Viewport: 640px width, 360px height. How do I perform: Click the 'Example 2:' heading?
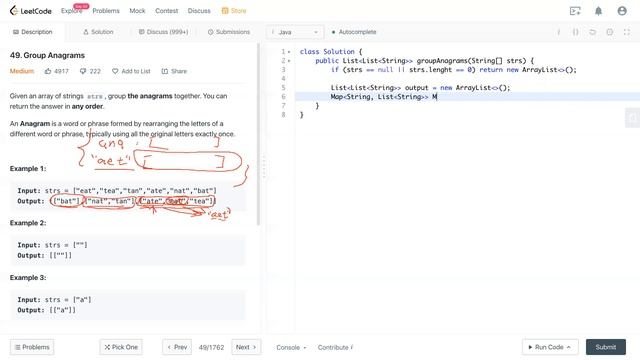tap(28, 223)
